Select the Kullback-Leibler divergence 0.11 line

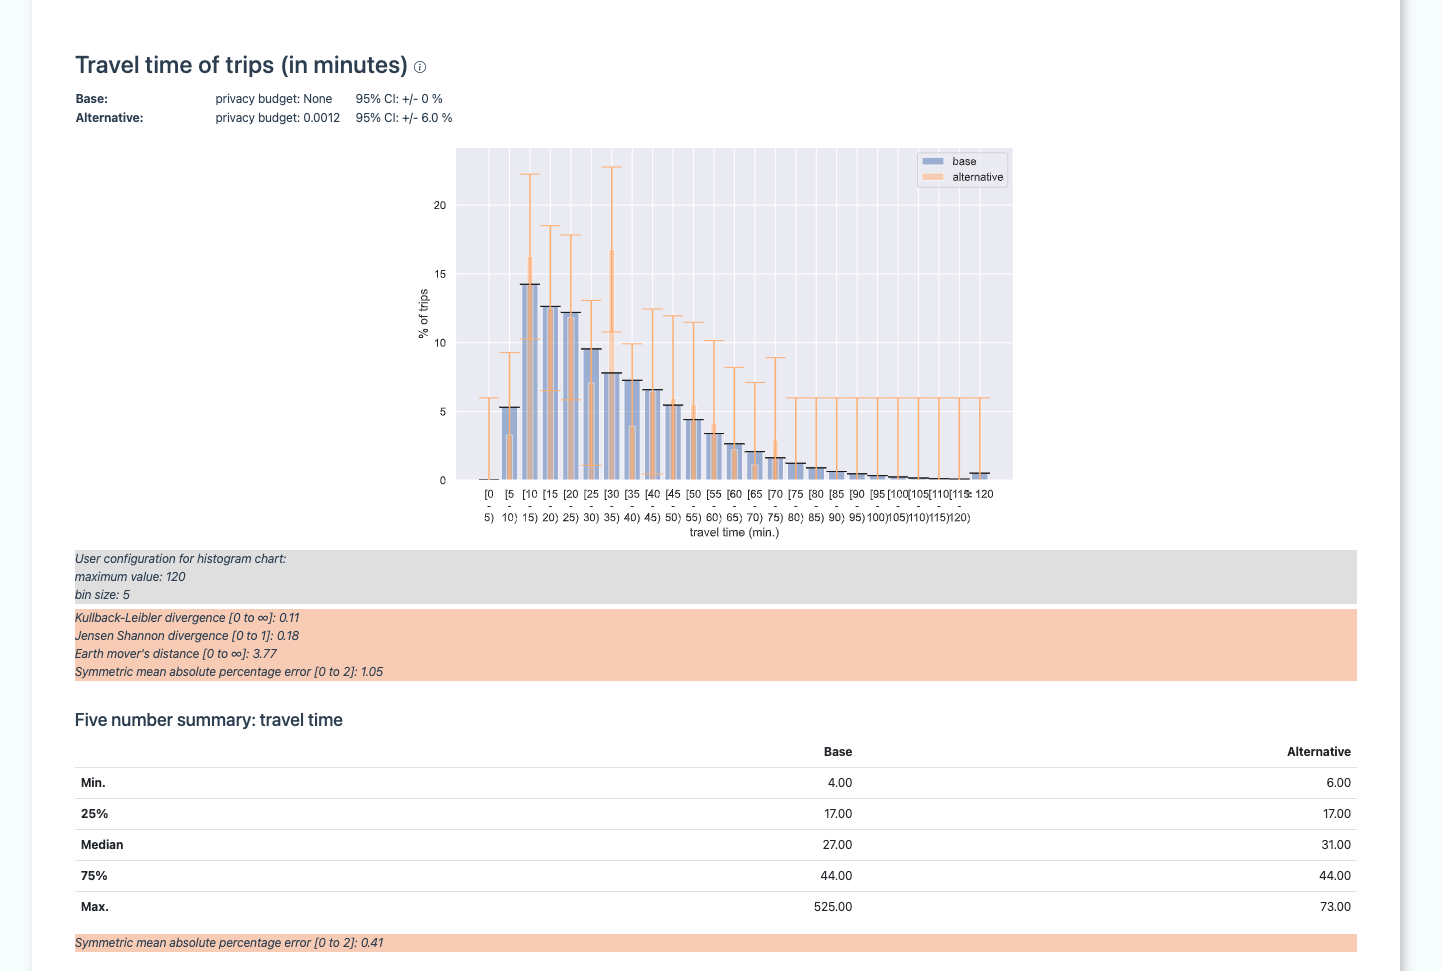[x=187, y=618]
